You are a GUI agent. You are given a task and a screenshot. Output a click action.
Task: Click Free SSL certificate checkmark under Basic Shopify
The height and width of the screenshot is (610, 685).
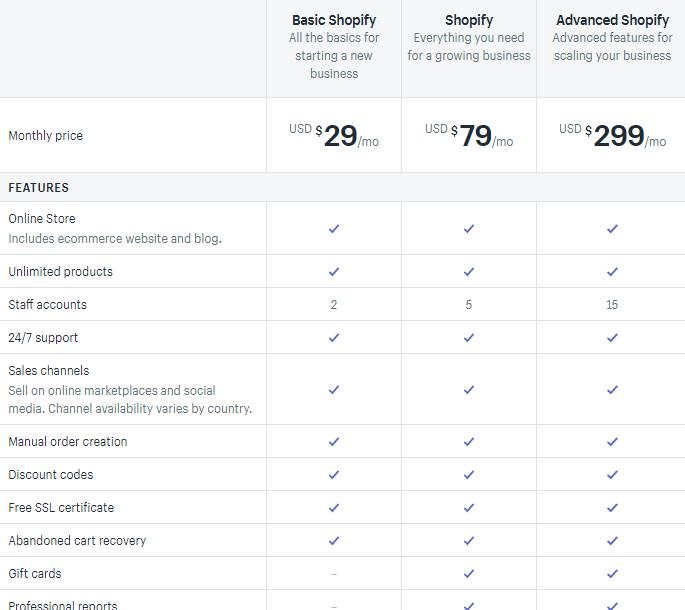(334, 507)
